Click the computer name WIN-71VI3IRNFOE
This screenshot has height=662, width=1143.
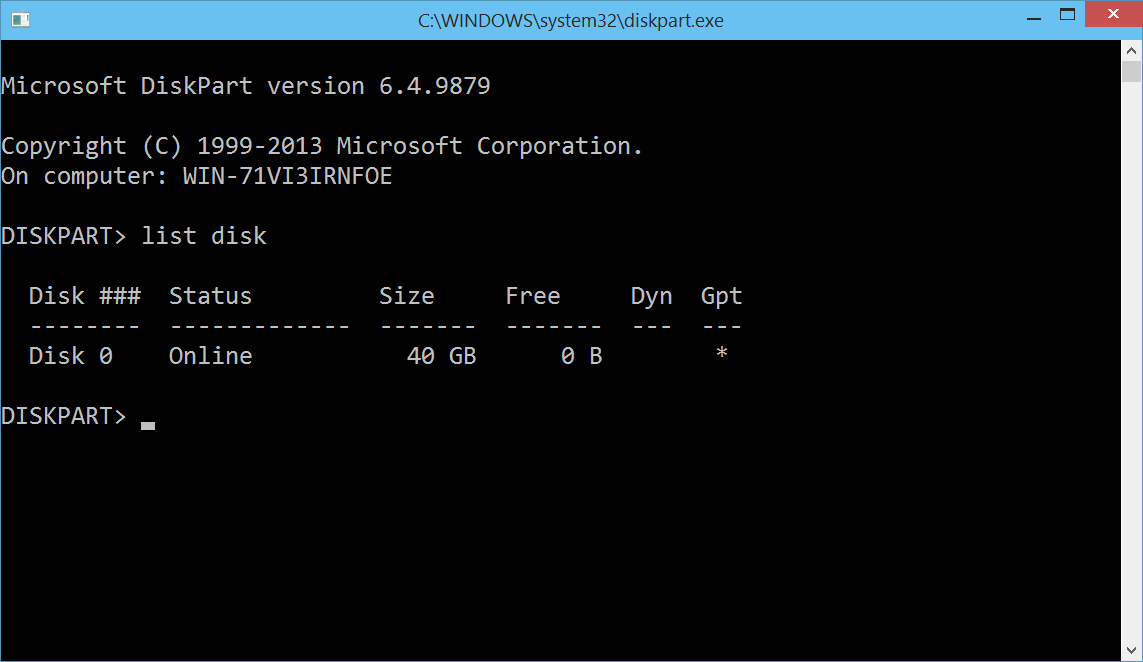287,177
